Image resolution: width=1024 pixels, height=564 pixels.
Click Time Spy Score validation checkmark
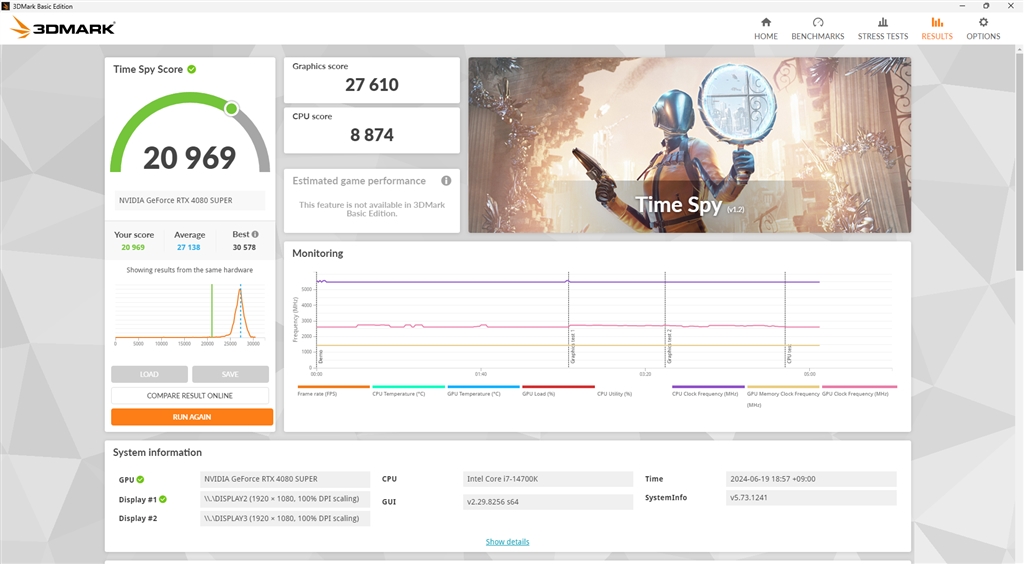(191, 69)
